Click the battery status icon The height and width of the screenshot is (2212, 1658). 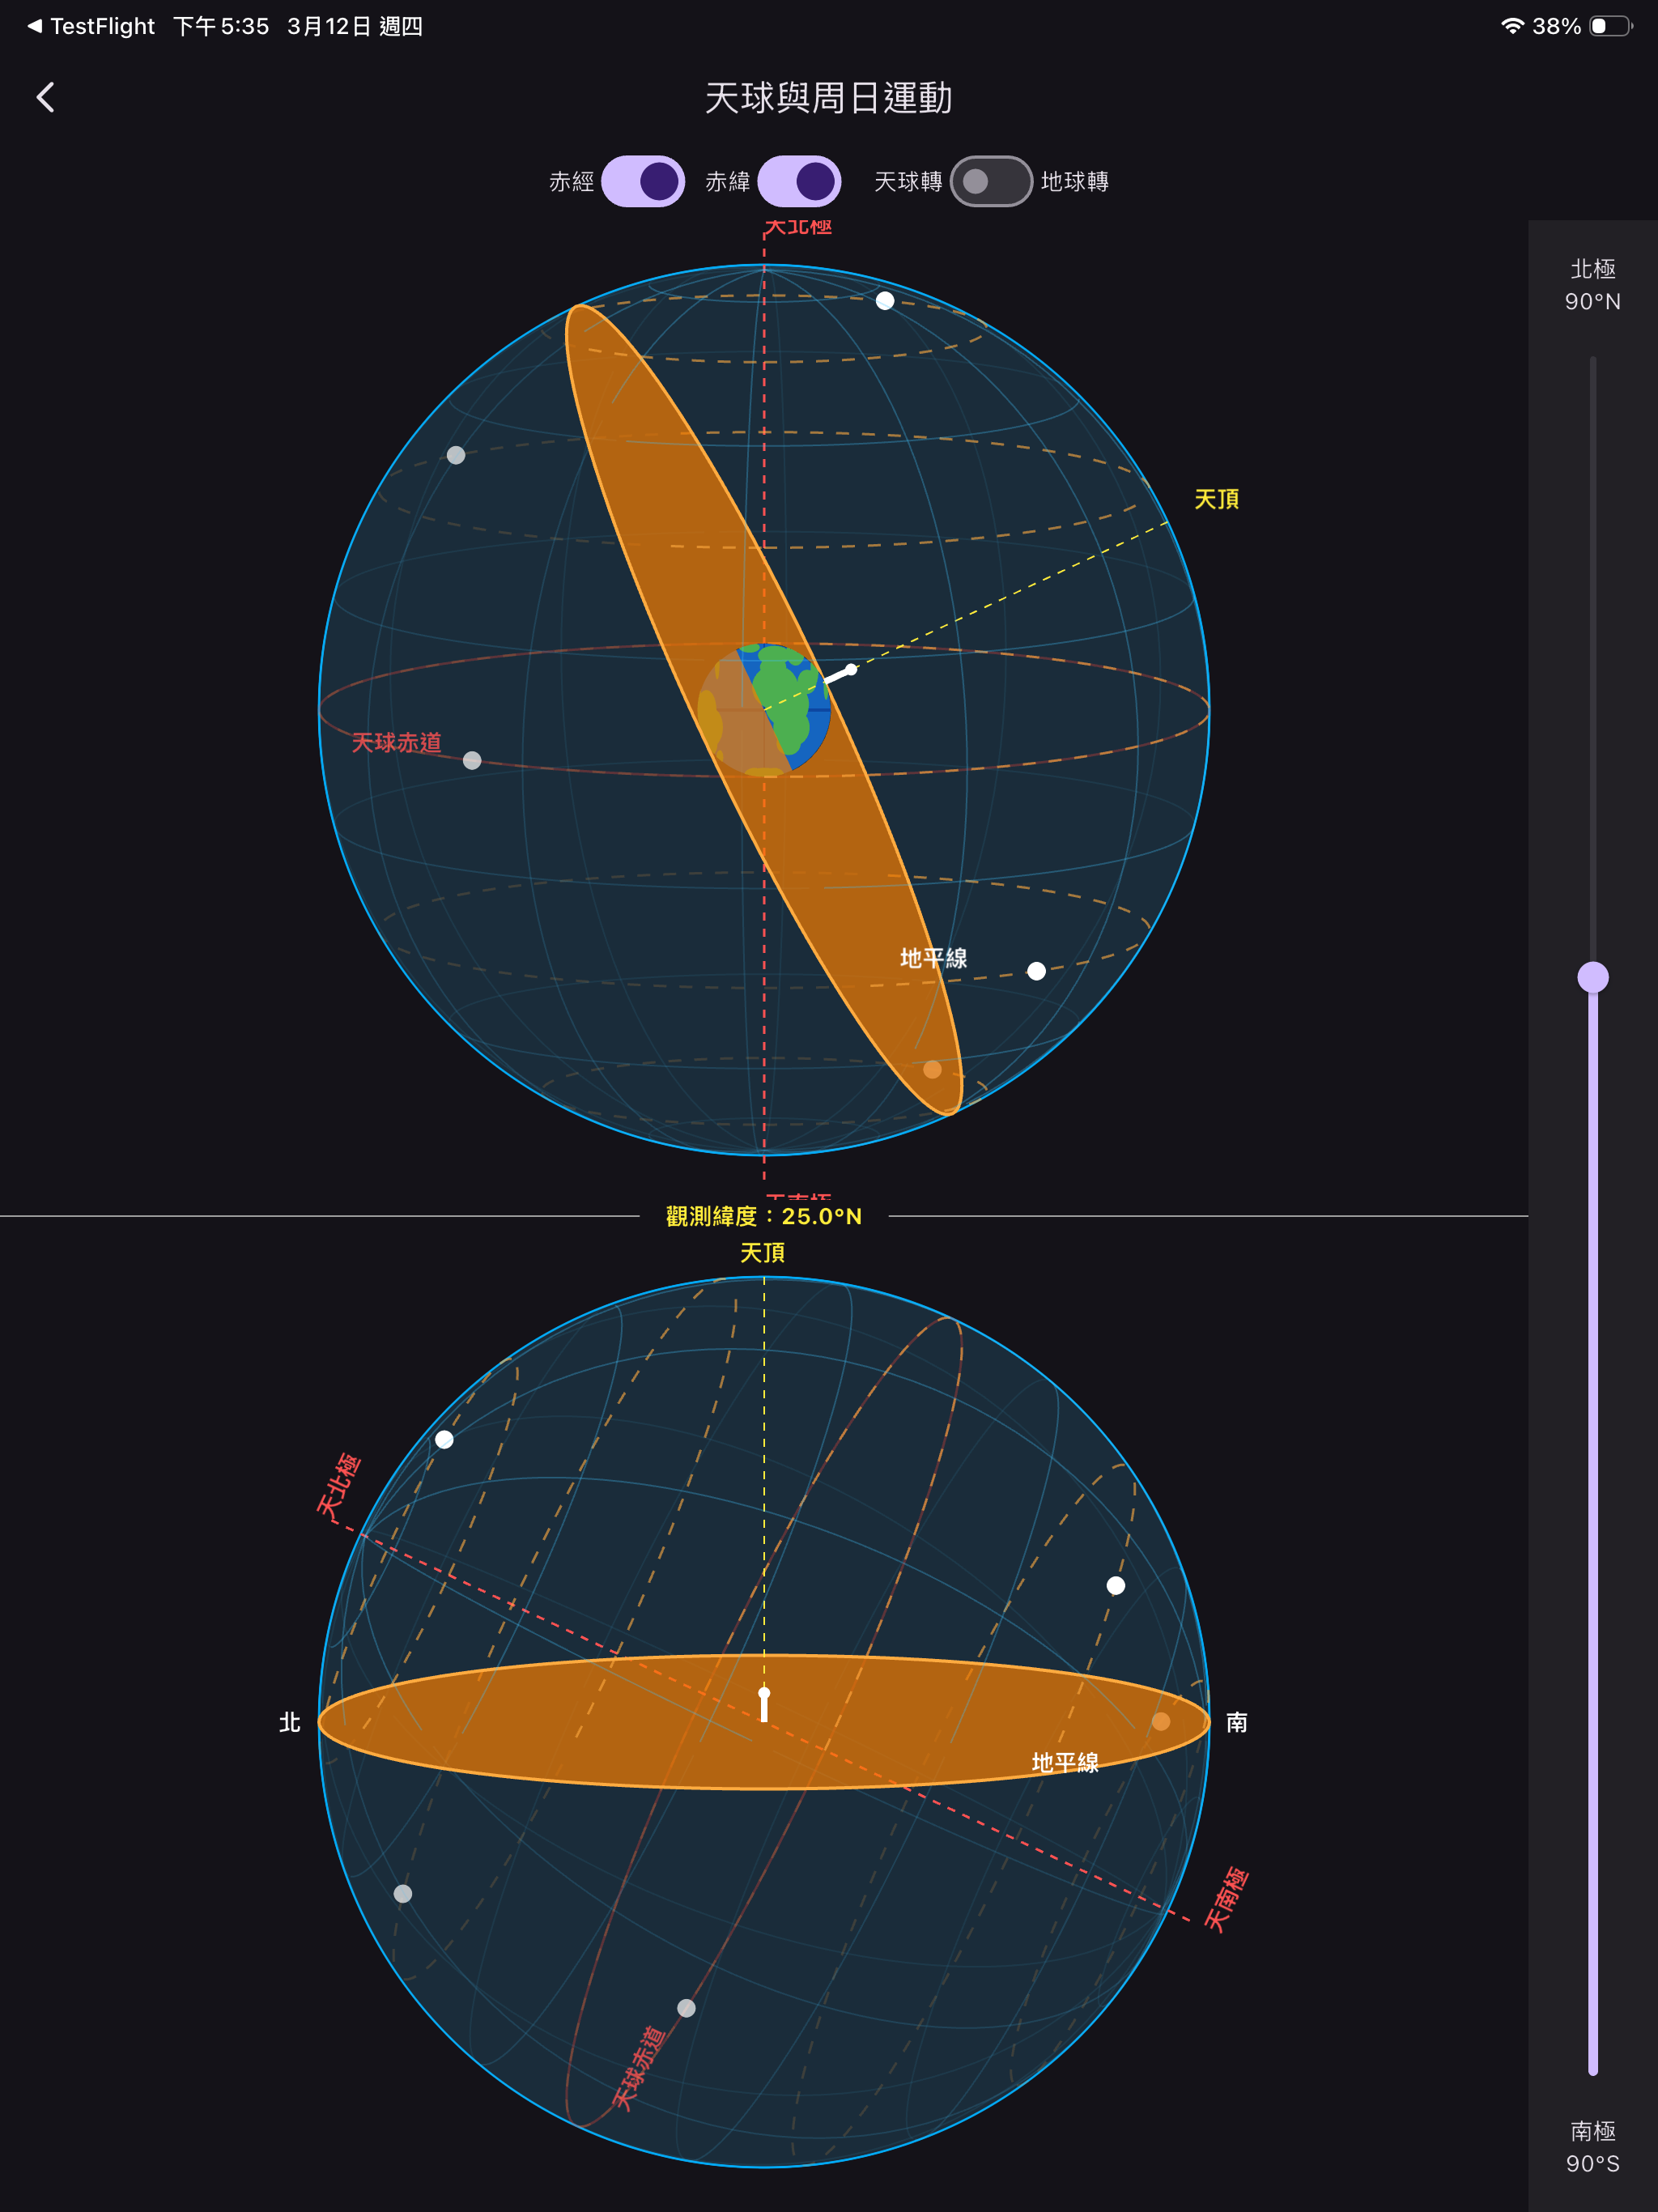click(x=1610, y=26)
